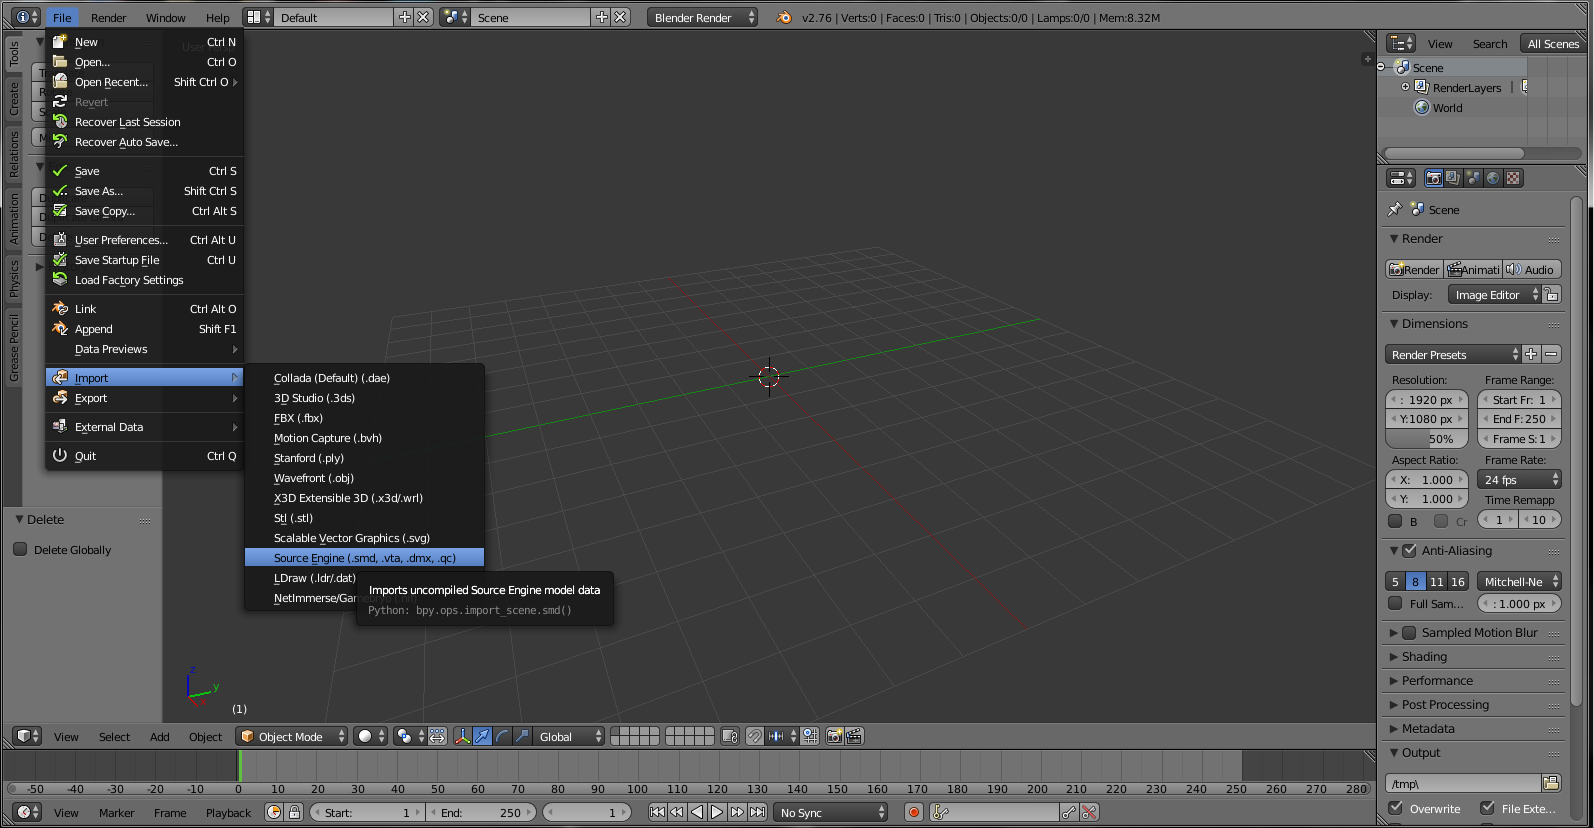
Task: Choose Source Engine (.smd, .vta, .dmx, .qc) import
Action: click(x=364, y=557)
